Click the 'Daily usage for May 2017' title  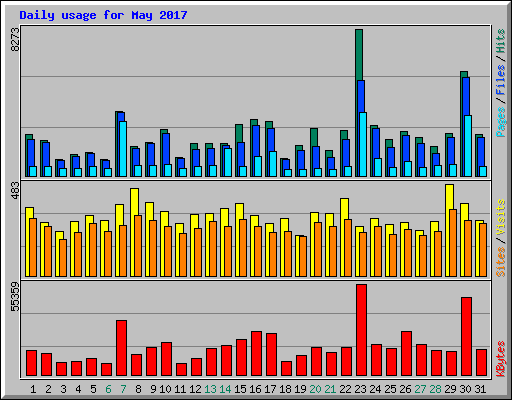[103, 15]
